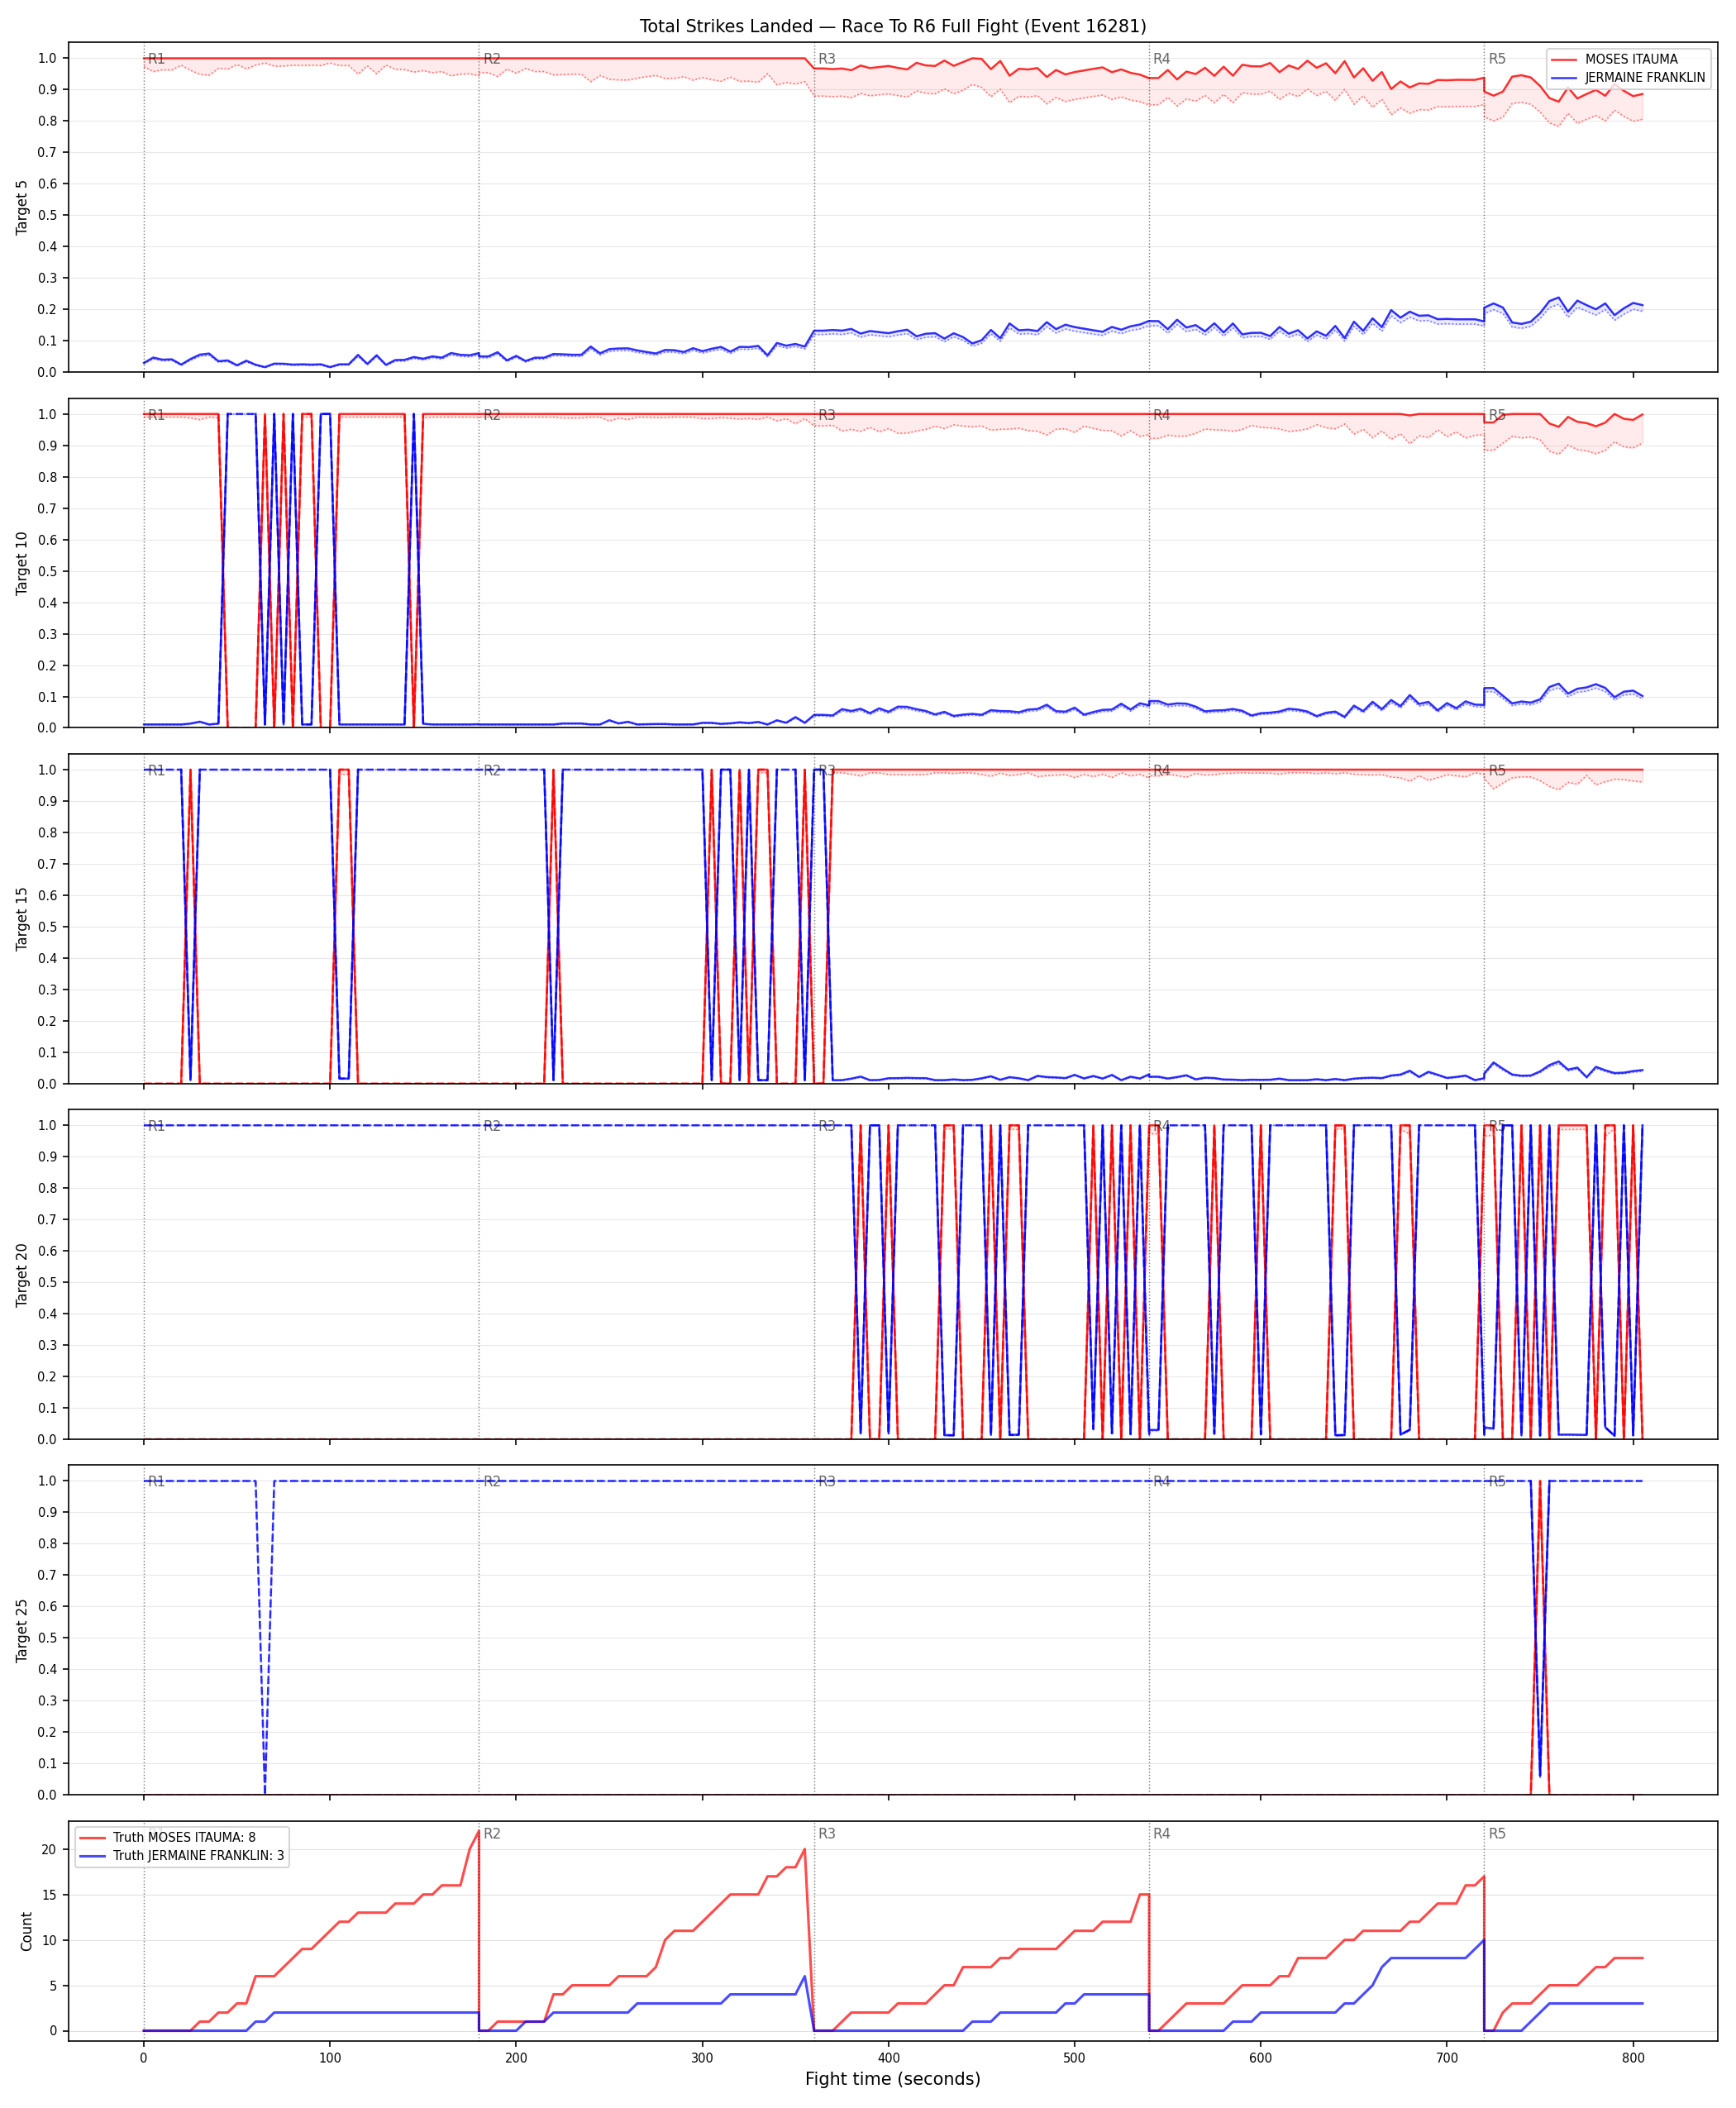Click the R3 round label in the Count panel
1736x2108 pixels.
pyautogui.click(x=827, y=1834)
